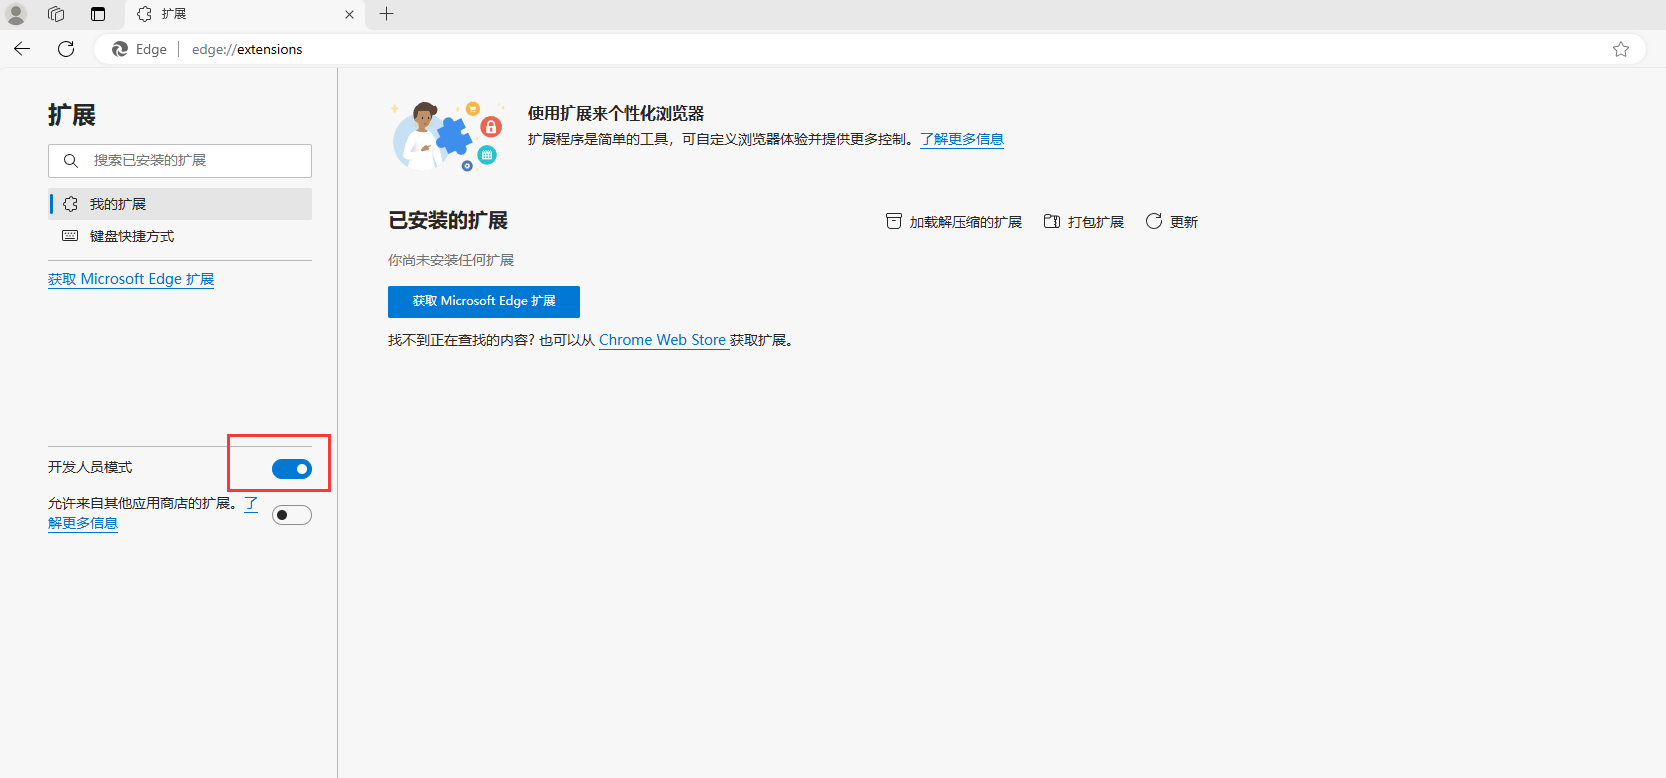
Task: Click the edge://extensions address text
Action: pos(247,49)
